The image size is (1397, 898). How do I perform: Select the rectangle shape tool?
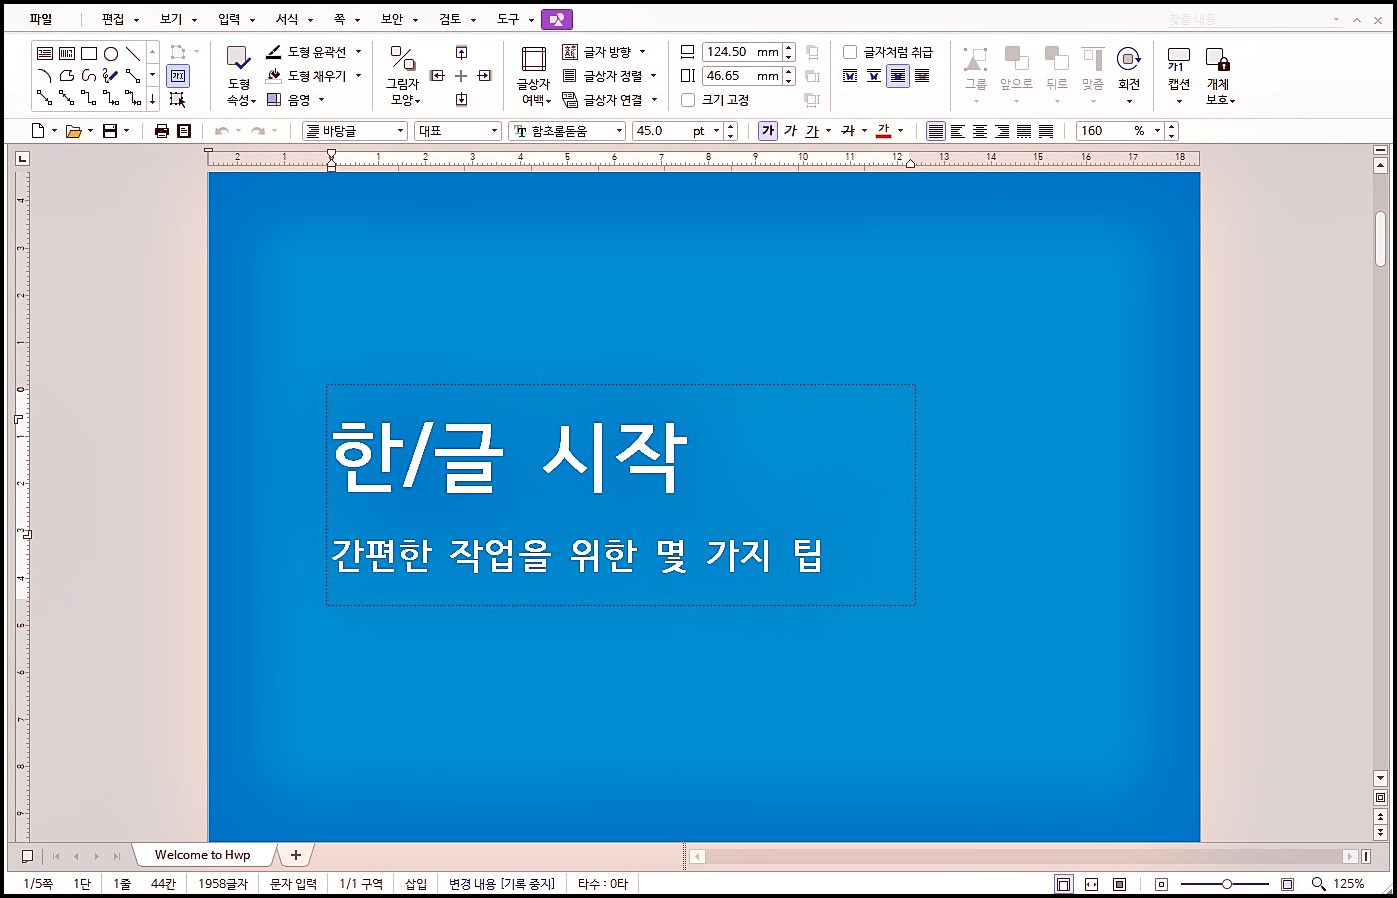click(x=89, y=54)
